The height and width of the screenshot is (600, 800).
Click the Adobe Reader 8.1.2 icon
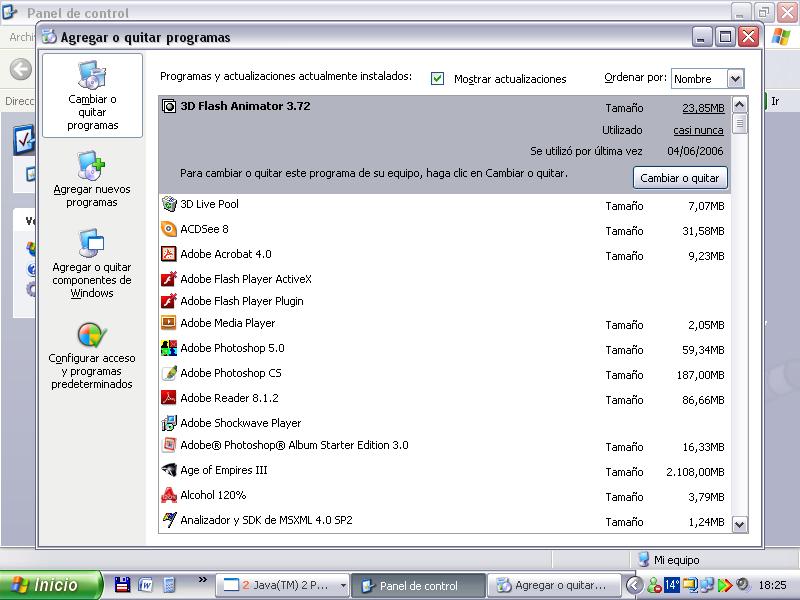coord(169,398)
